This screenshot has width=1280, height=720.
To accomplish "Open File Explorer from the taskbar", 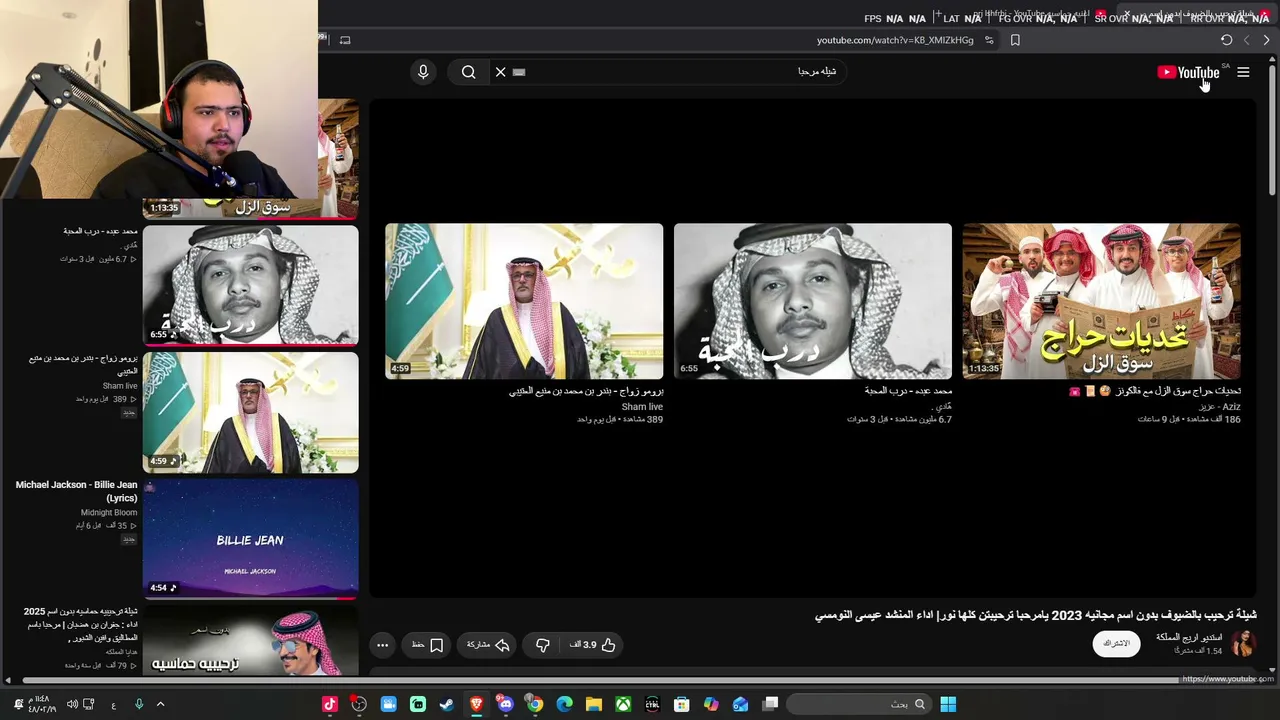I will 593,704.
